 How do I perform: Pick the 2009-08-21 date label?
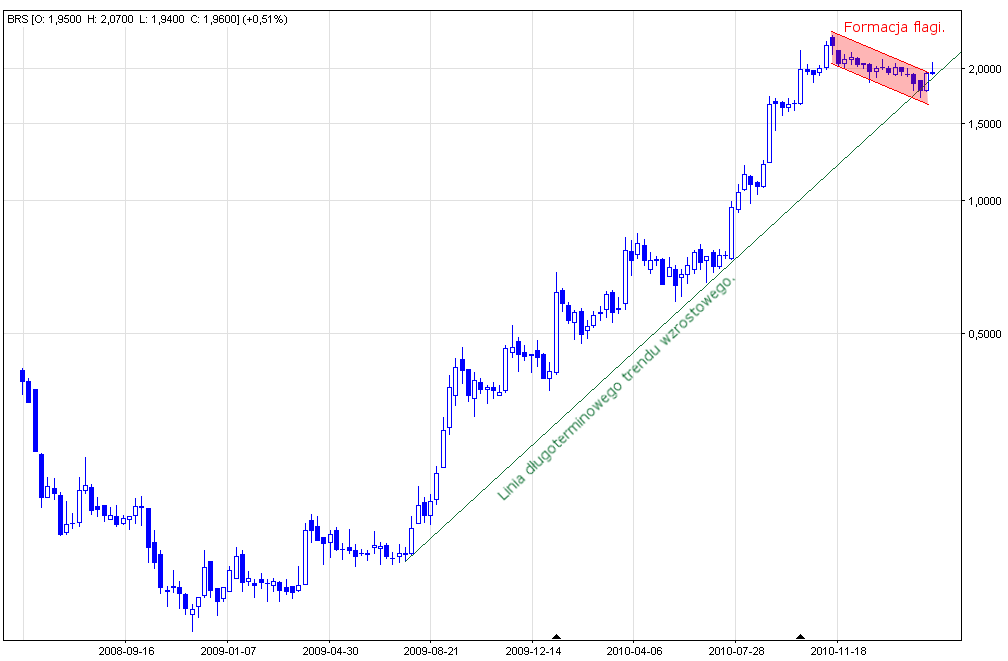click(x=430, y=650)
